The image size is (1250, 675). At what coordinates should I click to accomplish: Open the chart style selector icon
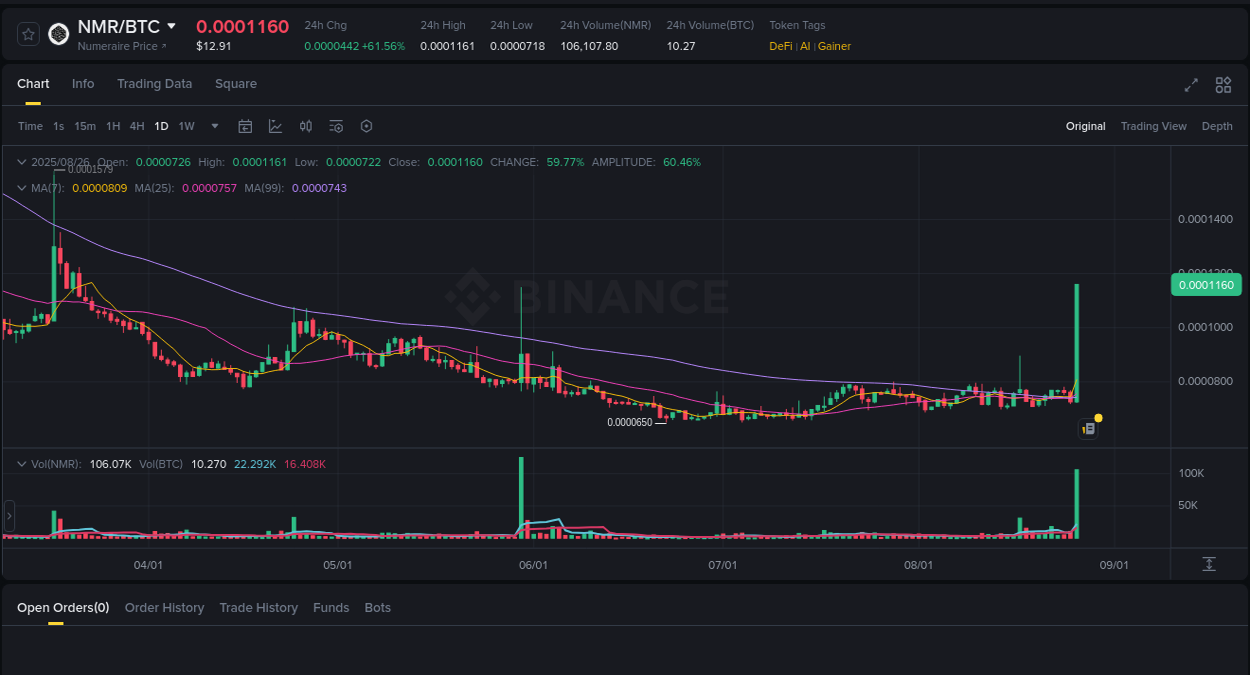tap(275, 126)
